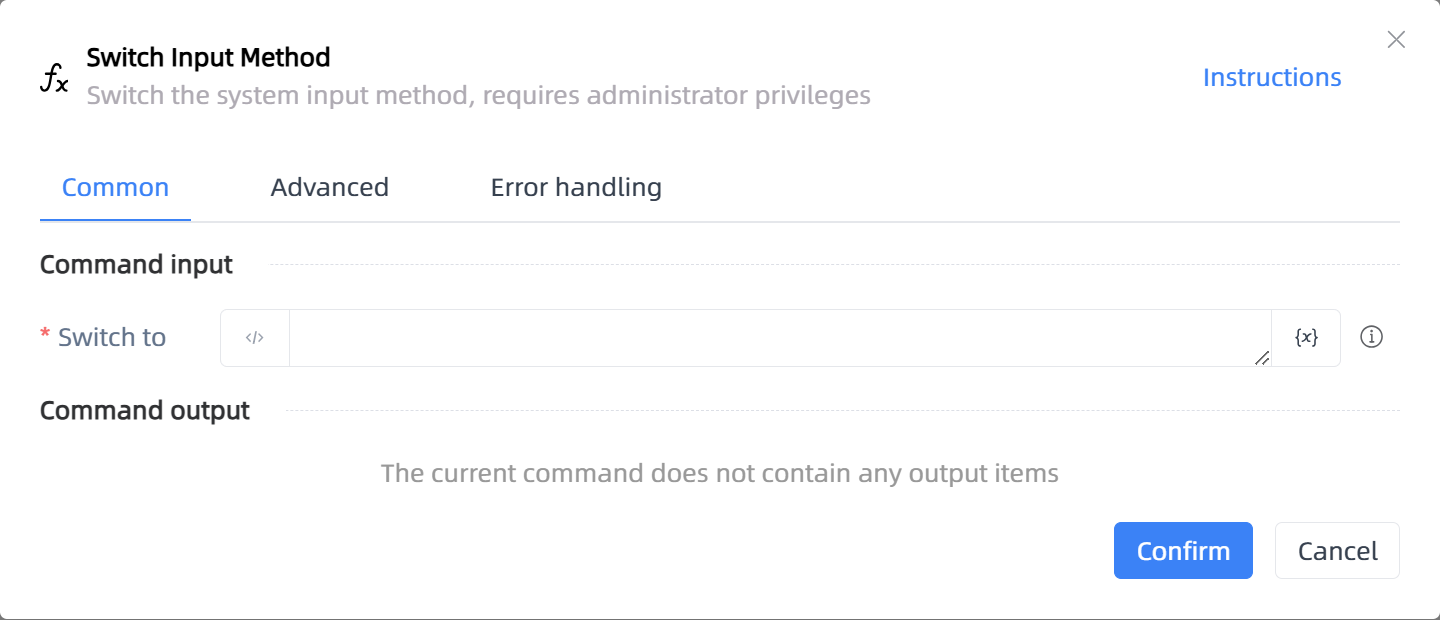Click the Command input section header

(x=136, y=265)
